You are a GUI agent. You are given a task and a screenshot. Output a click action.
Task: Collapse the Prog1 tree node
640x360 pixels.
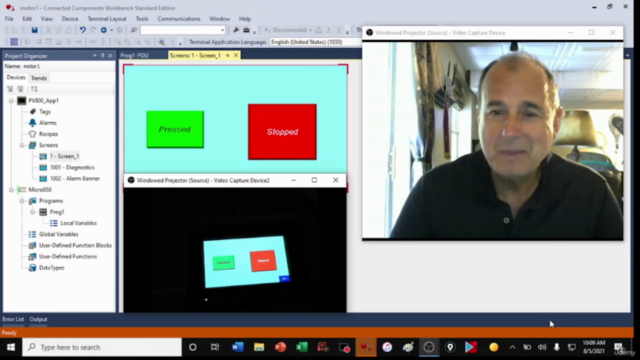[x=33, y=212]
